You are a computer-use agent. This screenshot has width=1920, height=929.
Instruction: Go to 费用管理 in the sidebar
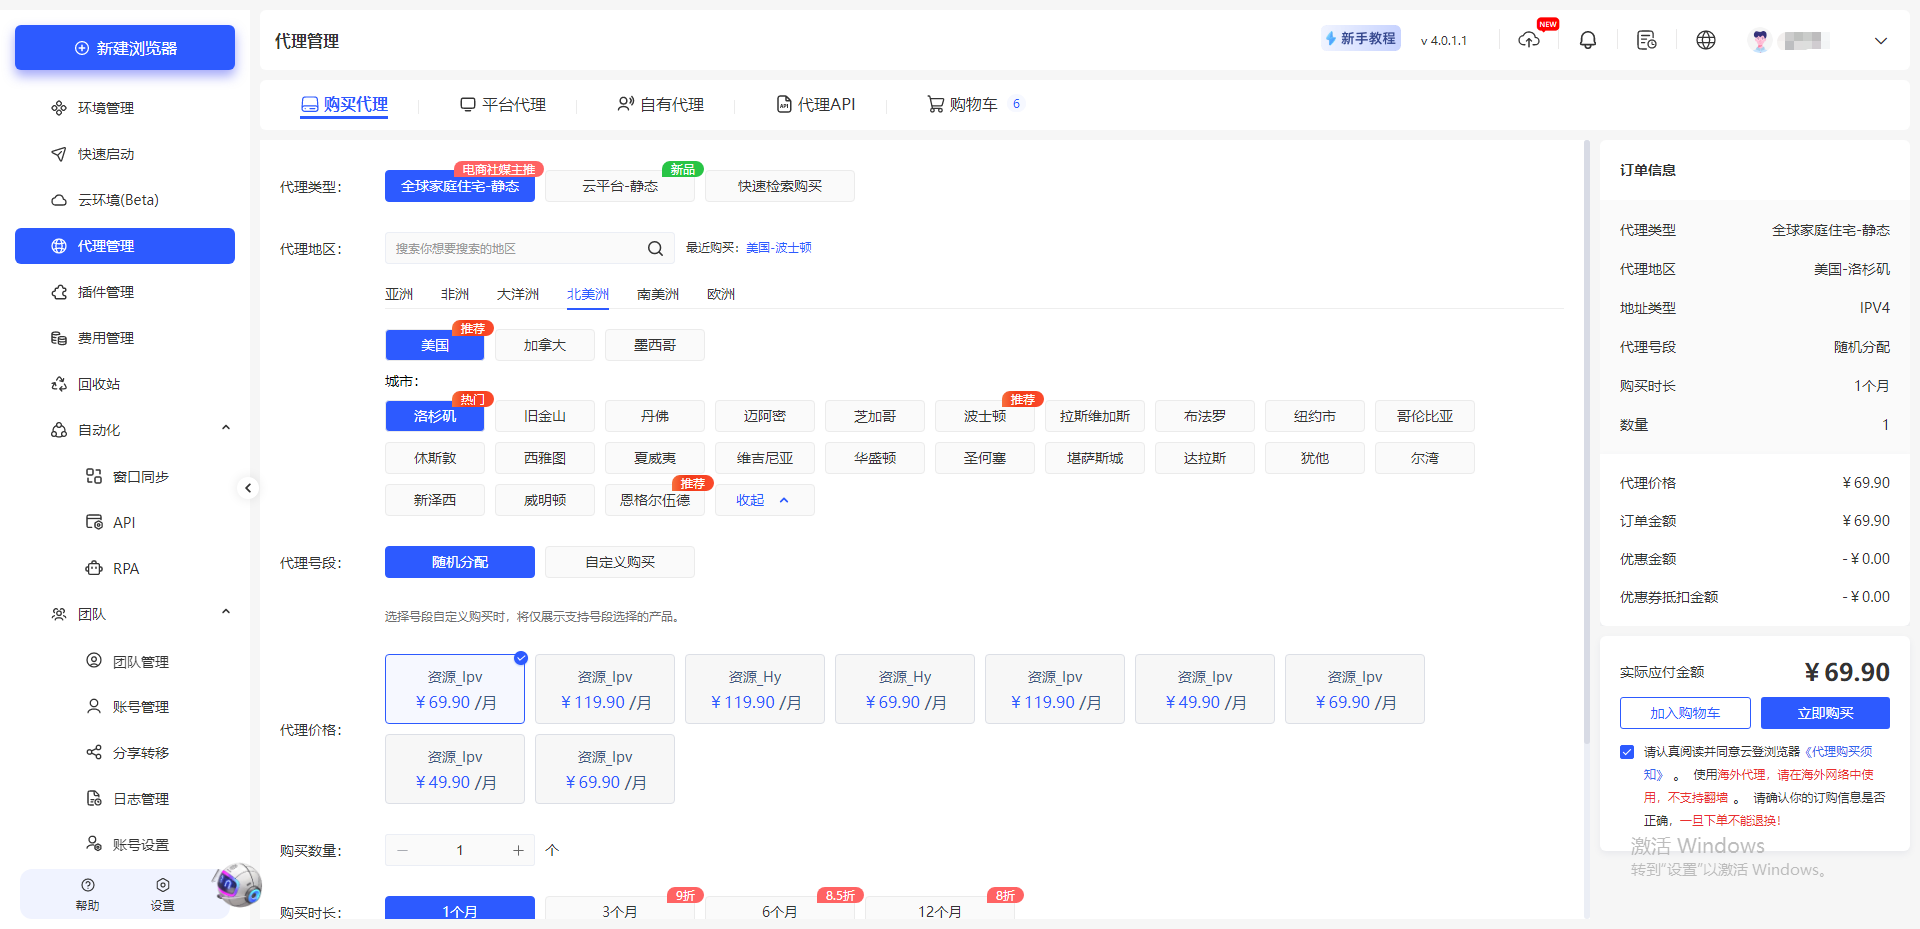click(106, 338)
